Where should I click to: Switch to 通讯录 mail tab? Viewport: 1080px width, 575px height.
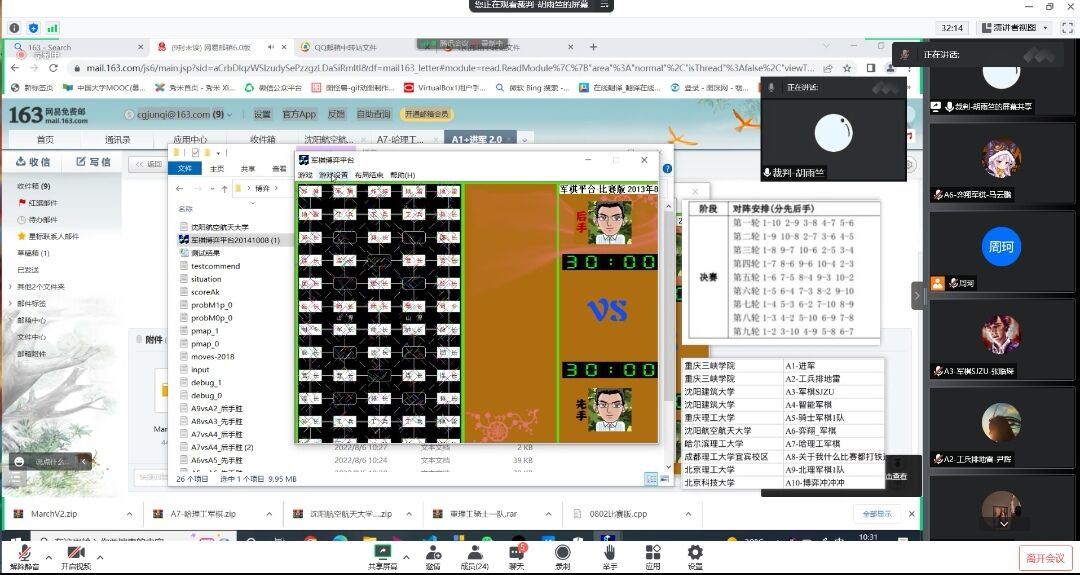tap(118, 139)
